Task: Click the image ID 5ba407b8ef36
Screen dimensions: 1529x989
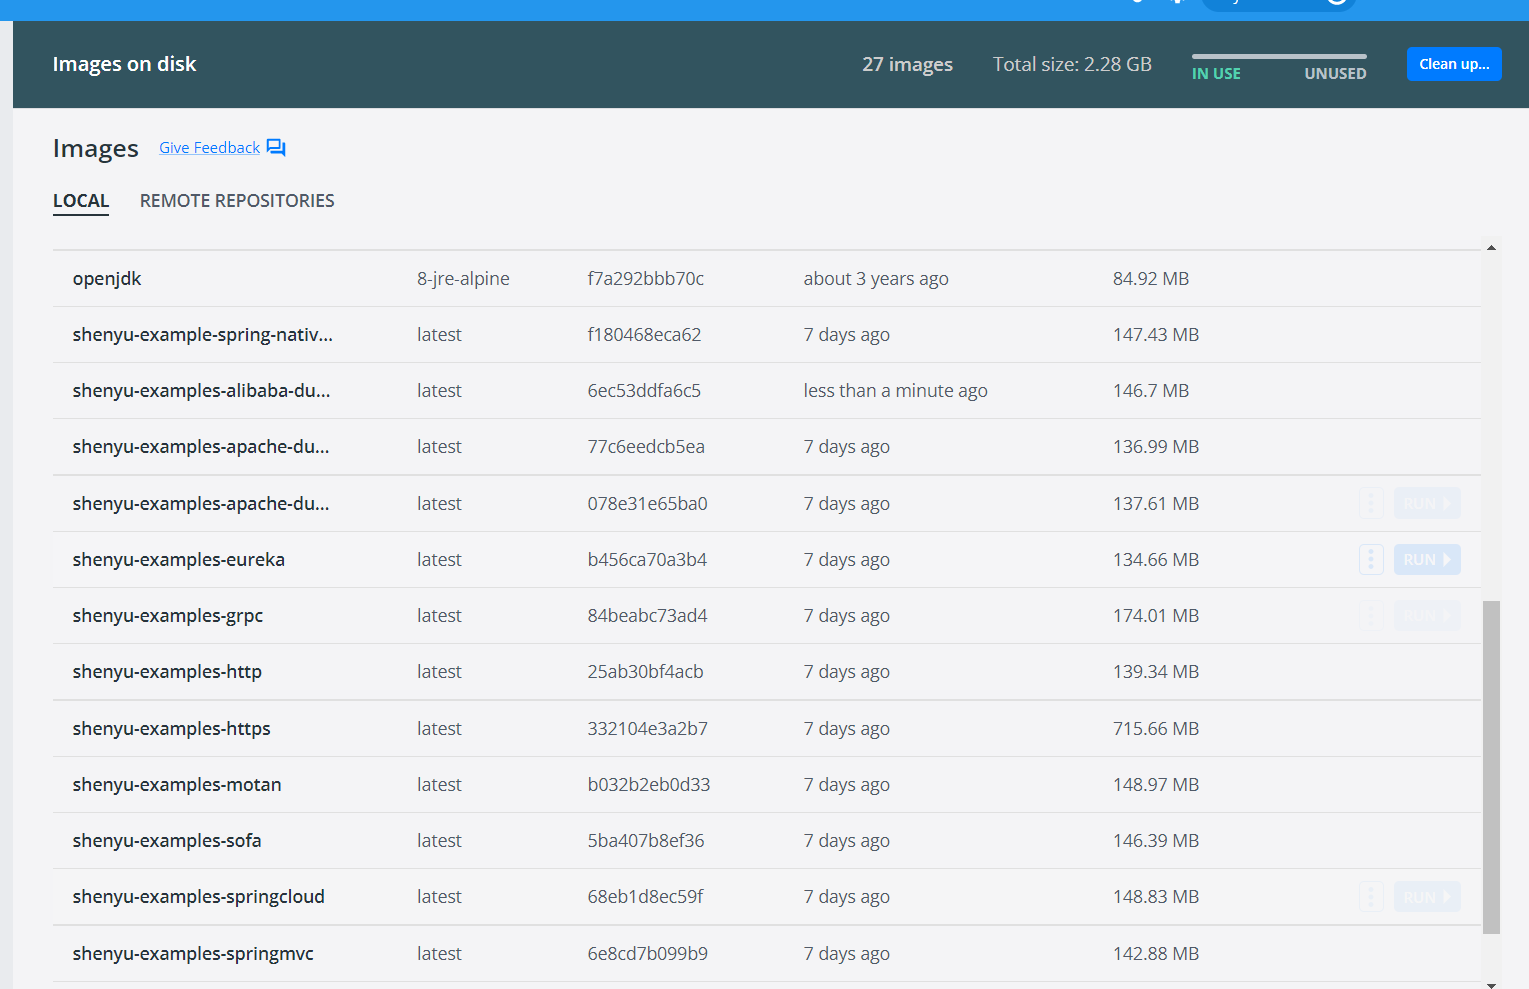Action: point(646,841)
